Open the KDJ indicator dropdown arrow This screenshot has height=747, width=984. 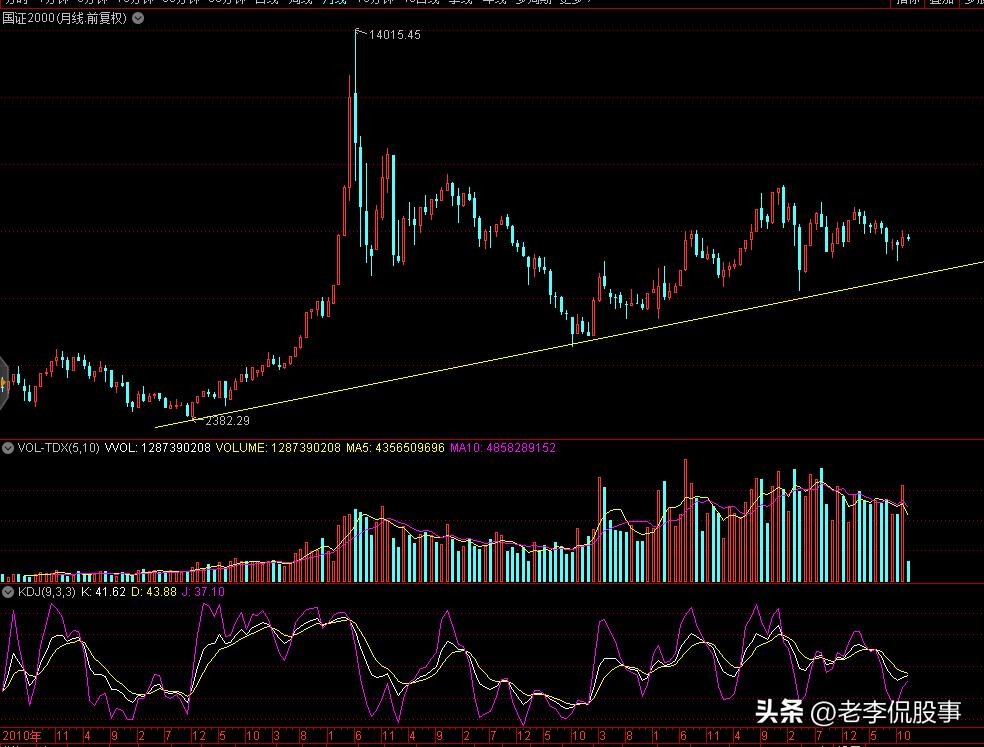tap(8, 592)
